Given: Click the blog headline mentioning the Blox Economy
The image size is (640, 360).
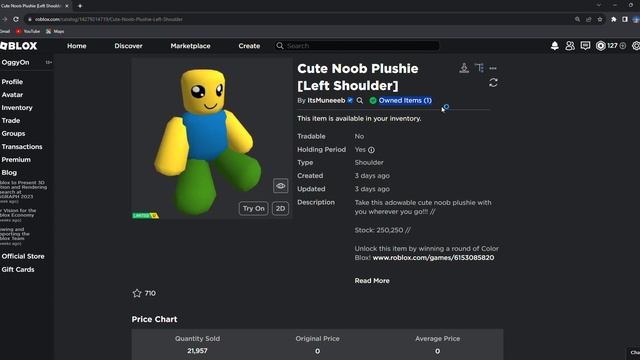Looking at the screenshot, I should (x=18, y=213).
